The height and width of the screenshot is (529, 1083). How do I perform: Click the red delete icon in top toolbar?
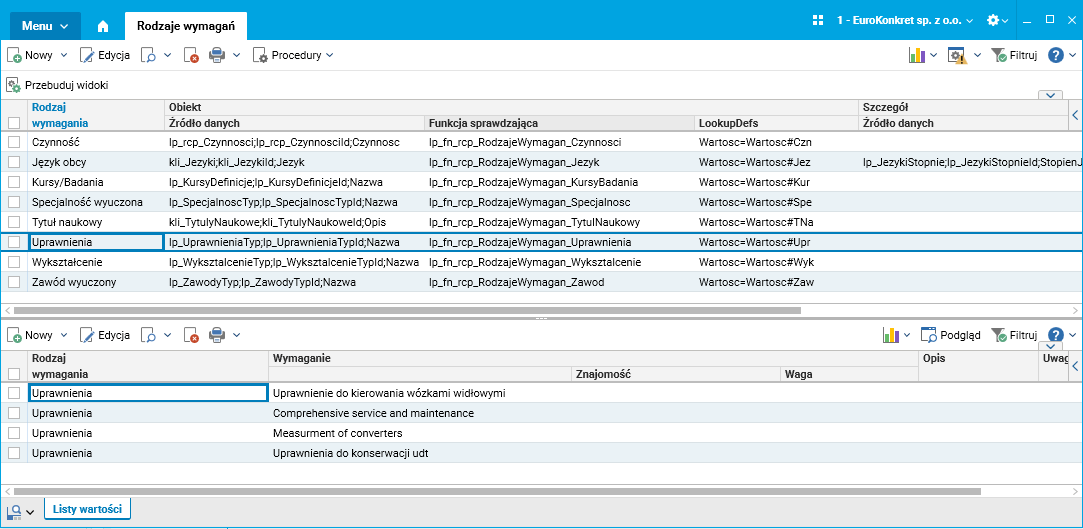[x=191, y=56]
